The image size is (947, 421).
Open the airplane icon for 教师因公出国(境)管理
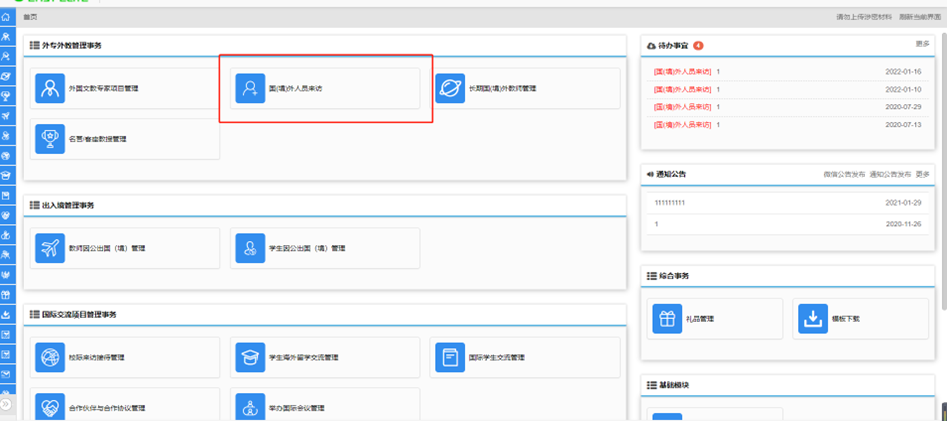point(50,248)
